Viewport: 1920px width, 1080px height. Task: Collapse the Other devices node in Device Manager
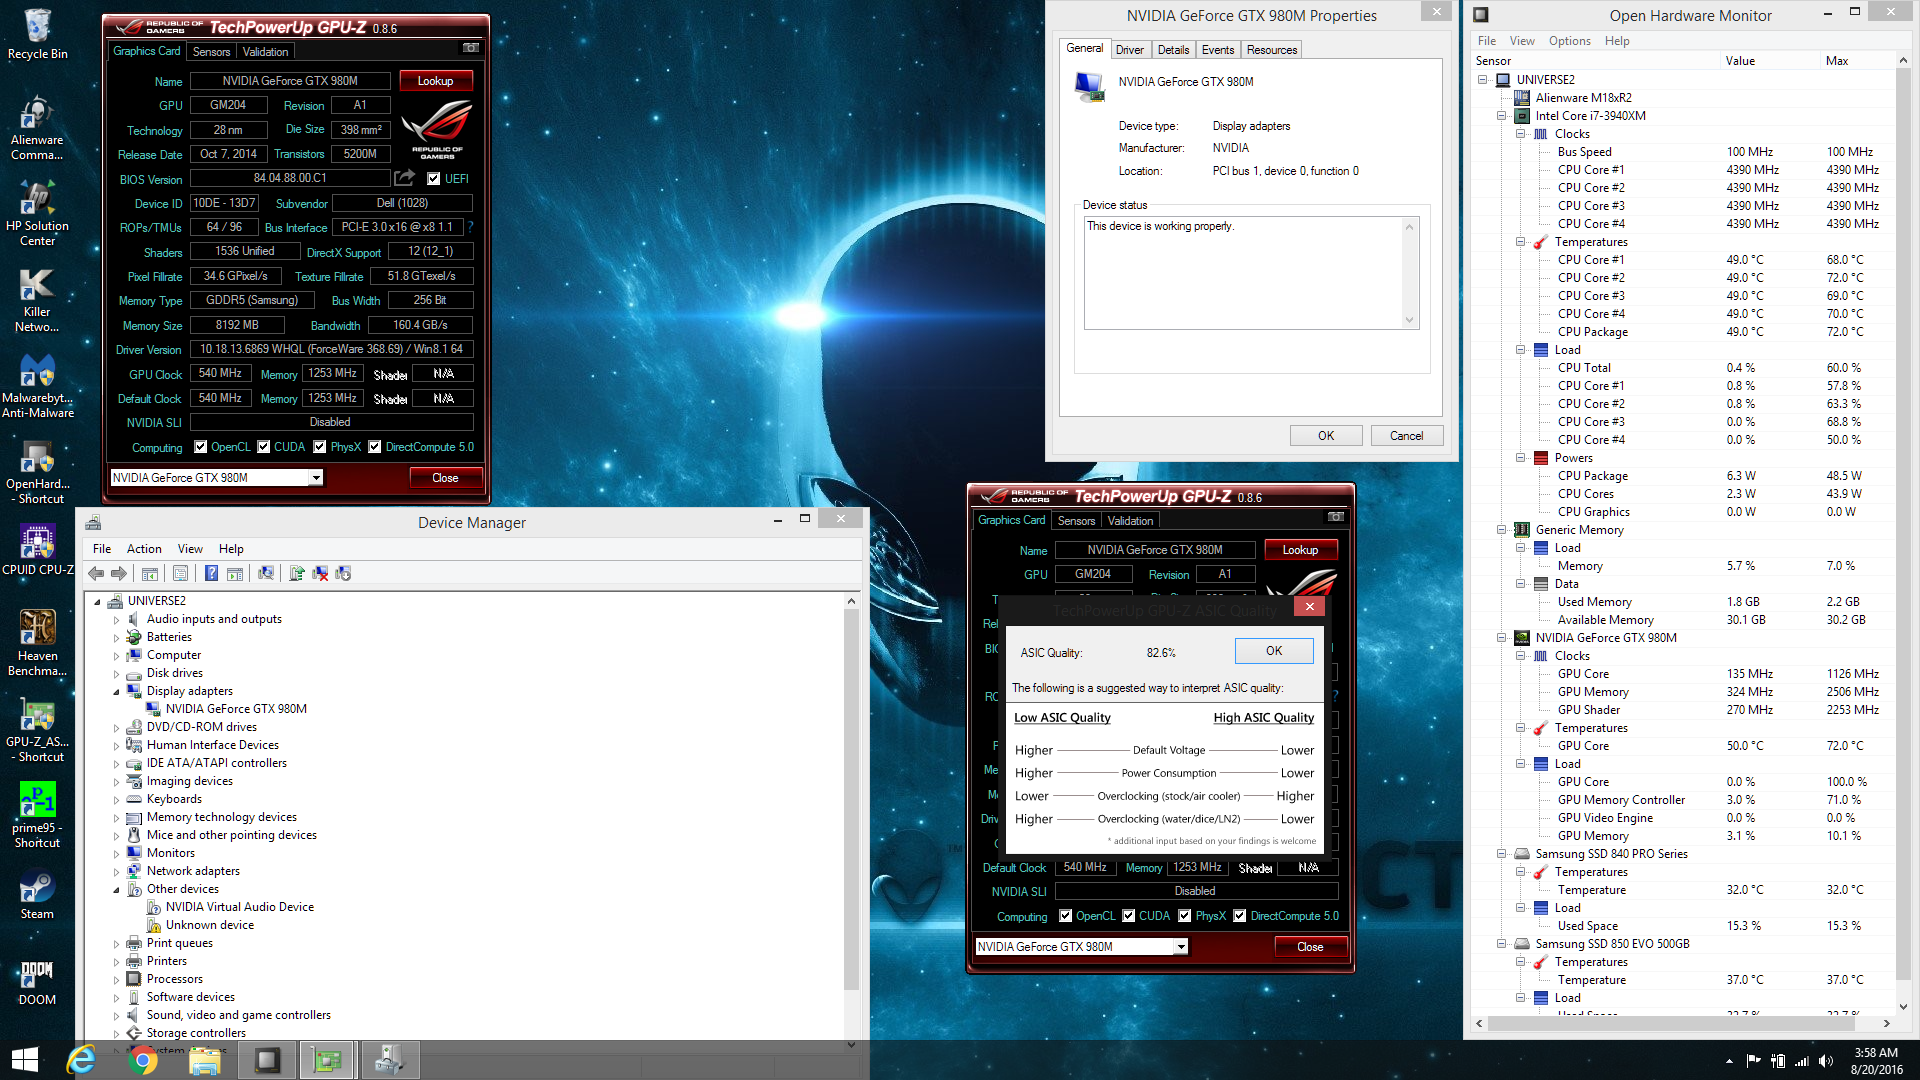tap(116, 890)
